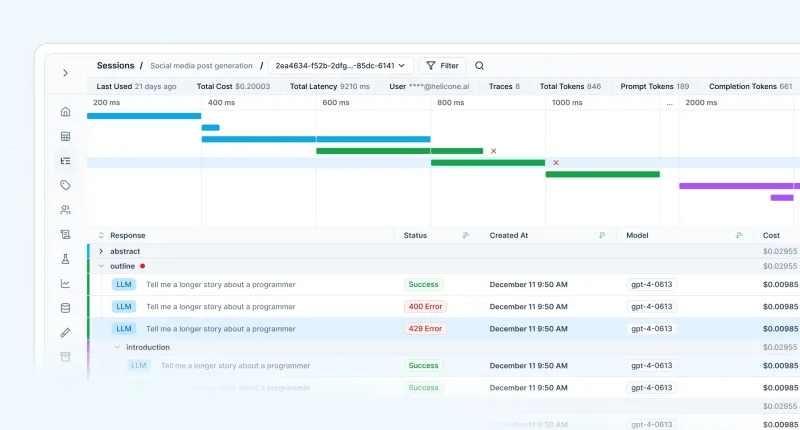The width and height of the screenshot is (800, 430).
Task: Open the Users icon in sidebar
Action: point(65,210)
